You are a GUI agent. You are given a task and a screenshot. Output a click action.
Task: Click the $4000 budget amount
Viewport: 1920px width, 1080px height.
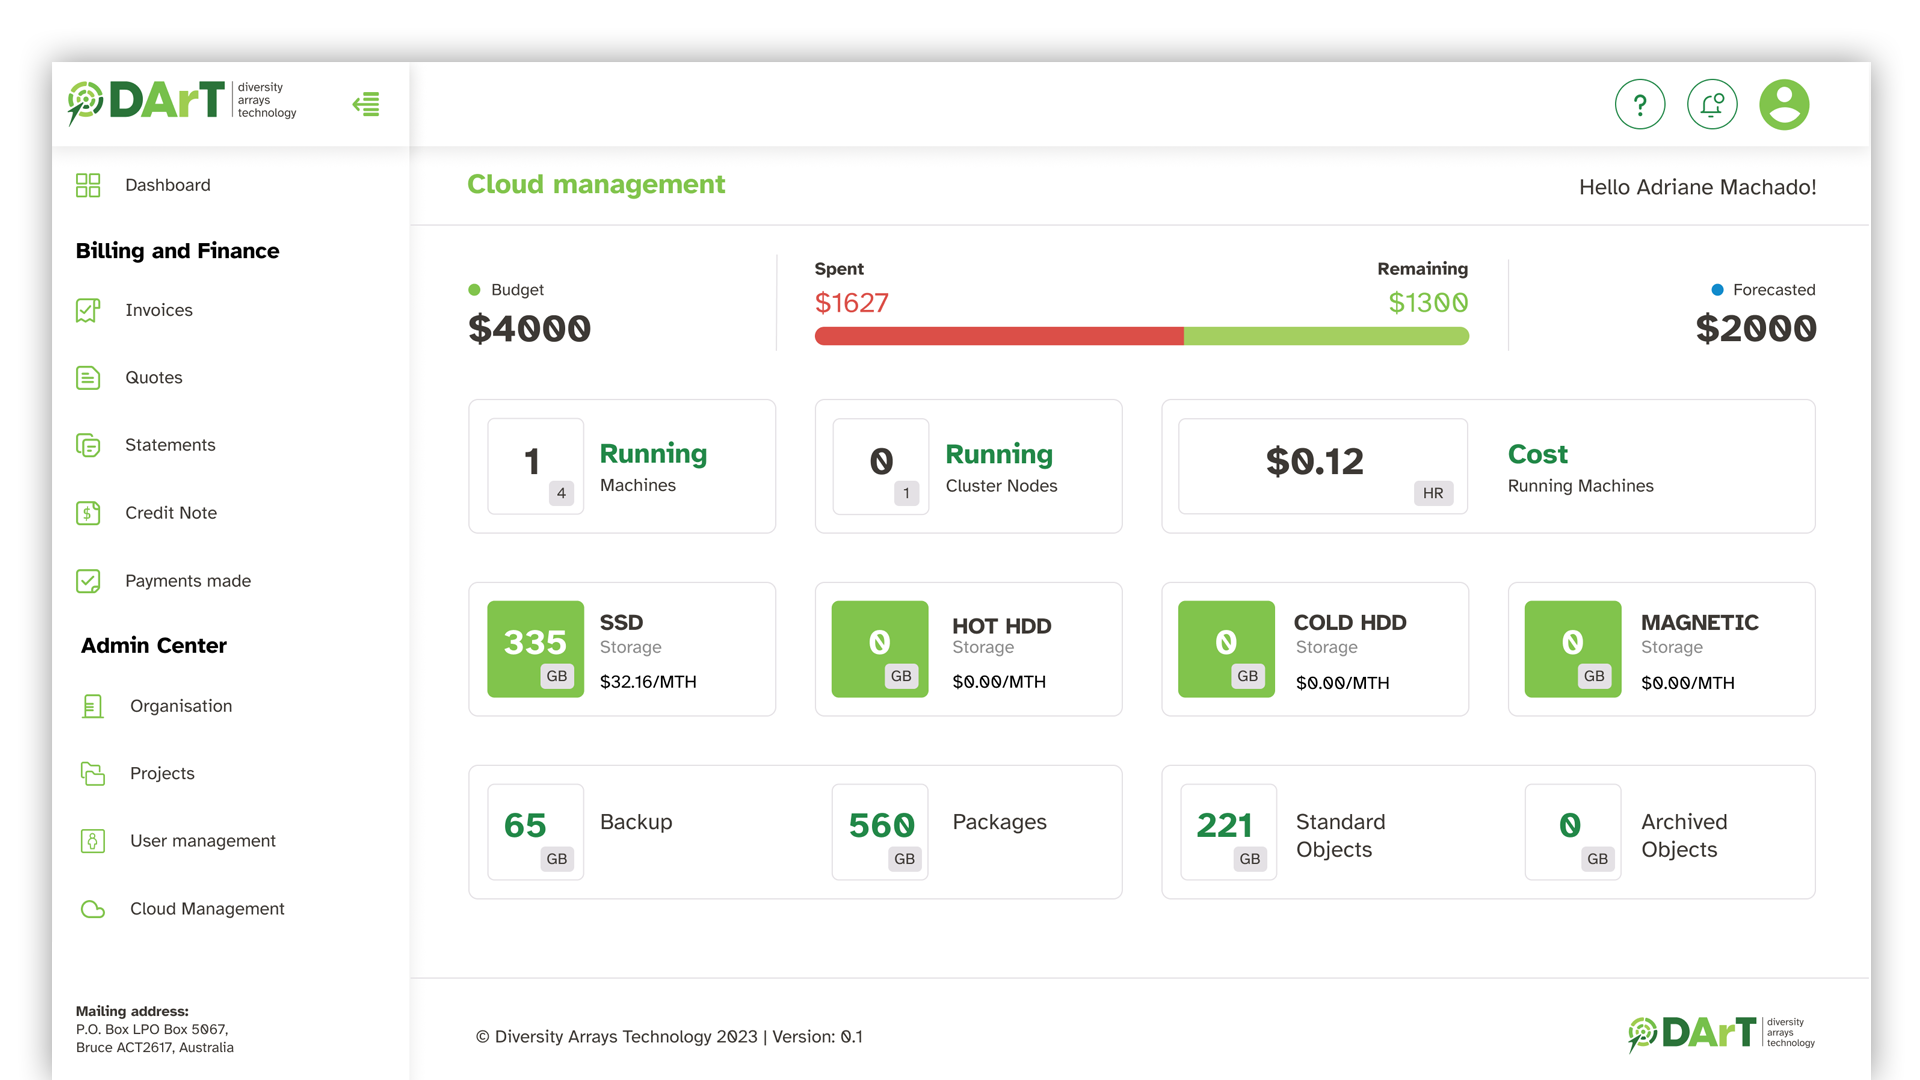[x=529, y=329]
